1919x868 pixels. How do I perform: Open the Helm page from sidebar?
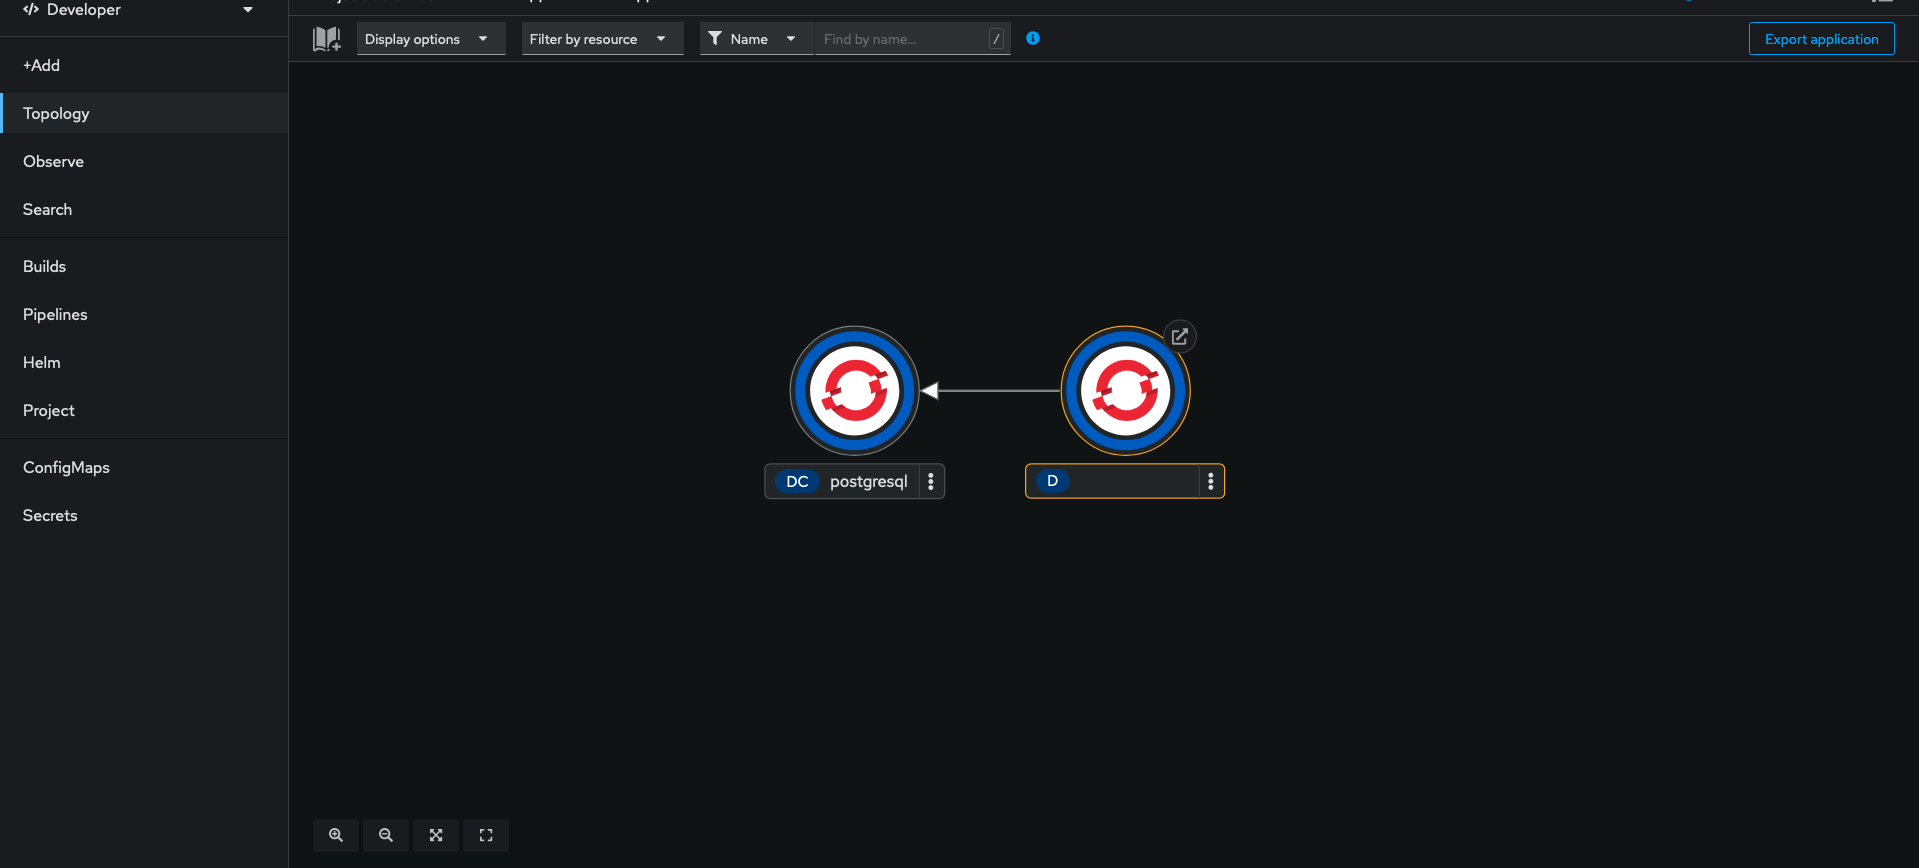(42, 362)
